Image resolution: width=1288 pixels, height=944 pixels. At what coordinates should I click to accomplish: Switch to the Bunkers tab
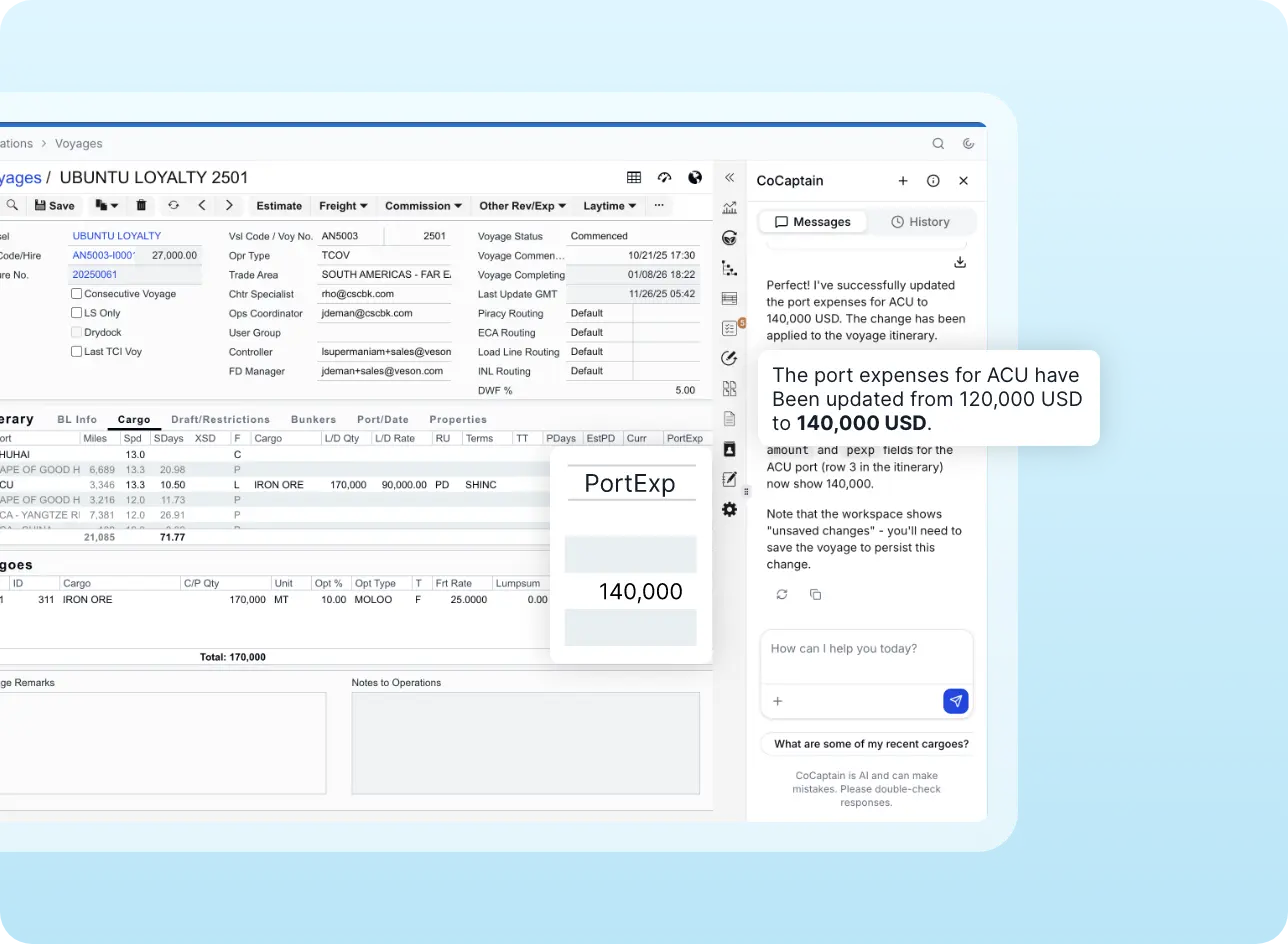click(x=313, y=420)
